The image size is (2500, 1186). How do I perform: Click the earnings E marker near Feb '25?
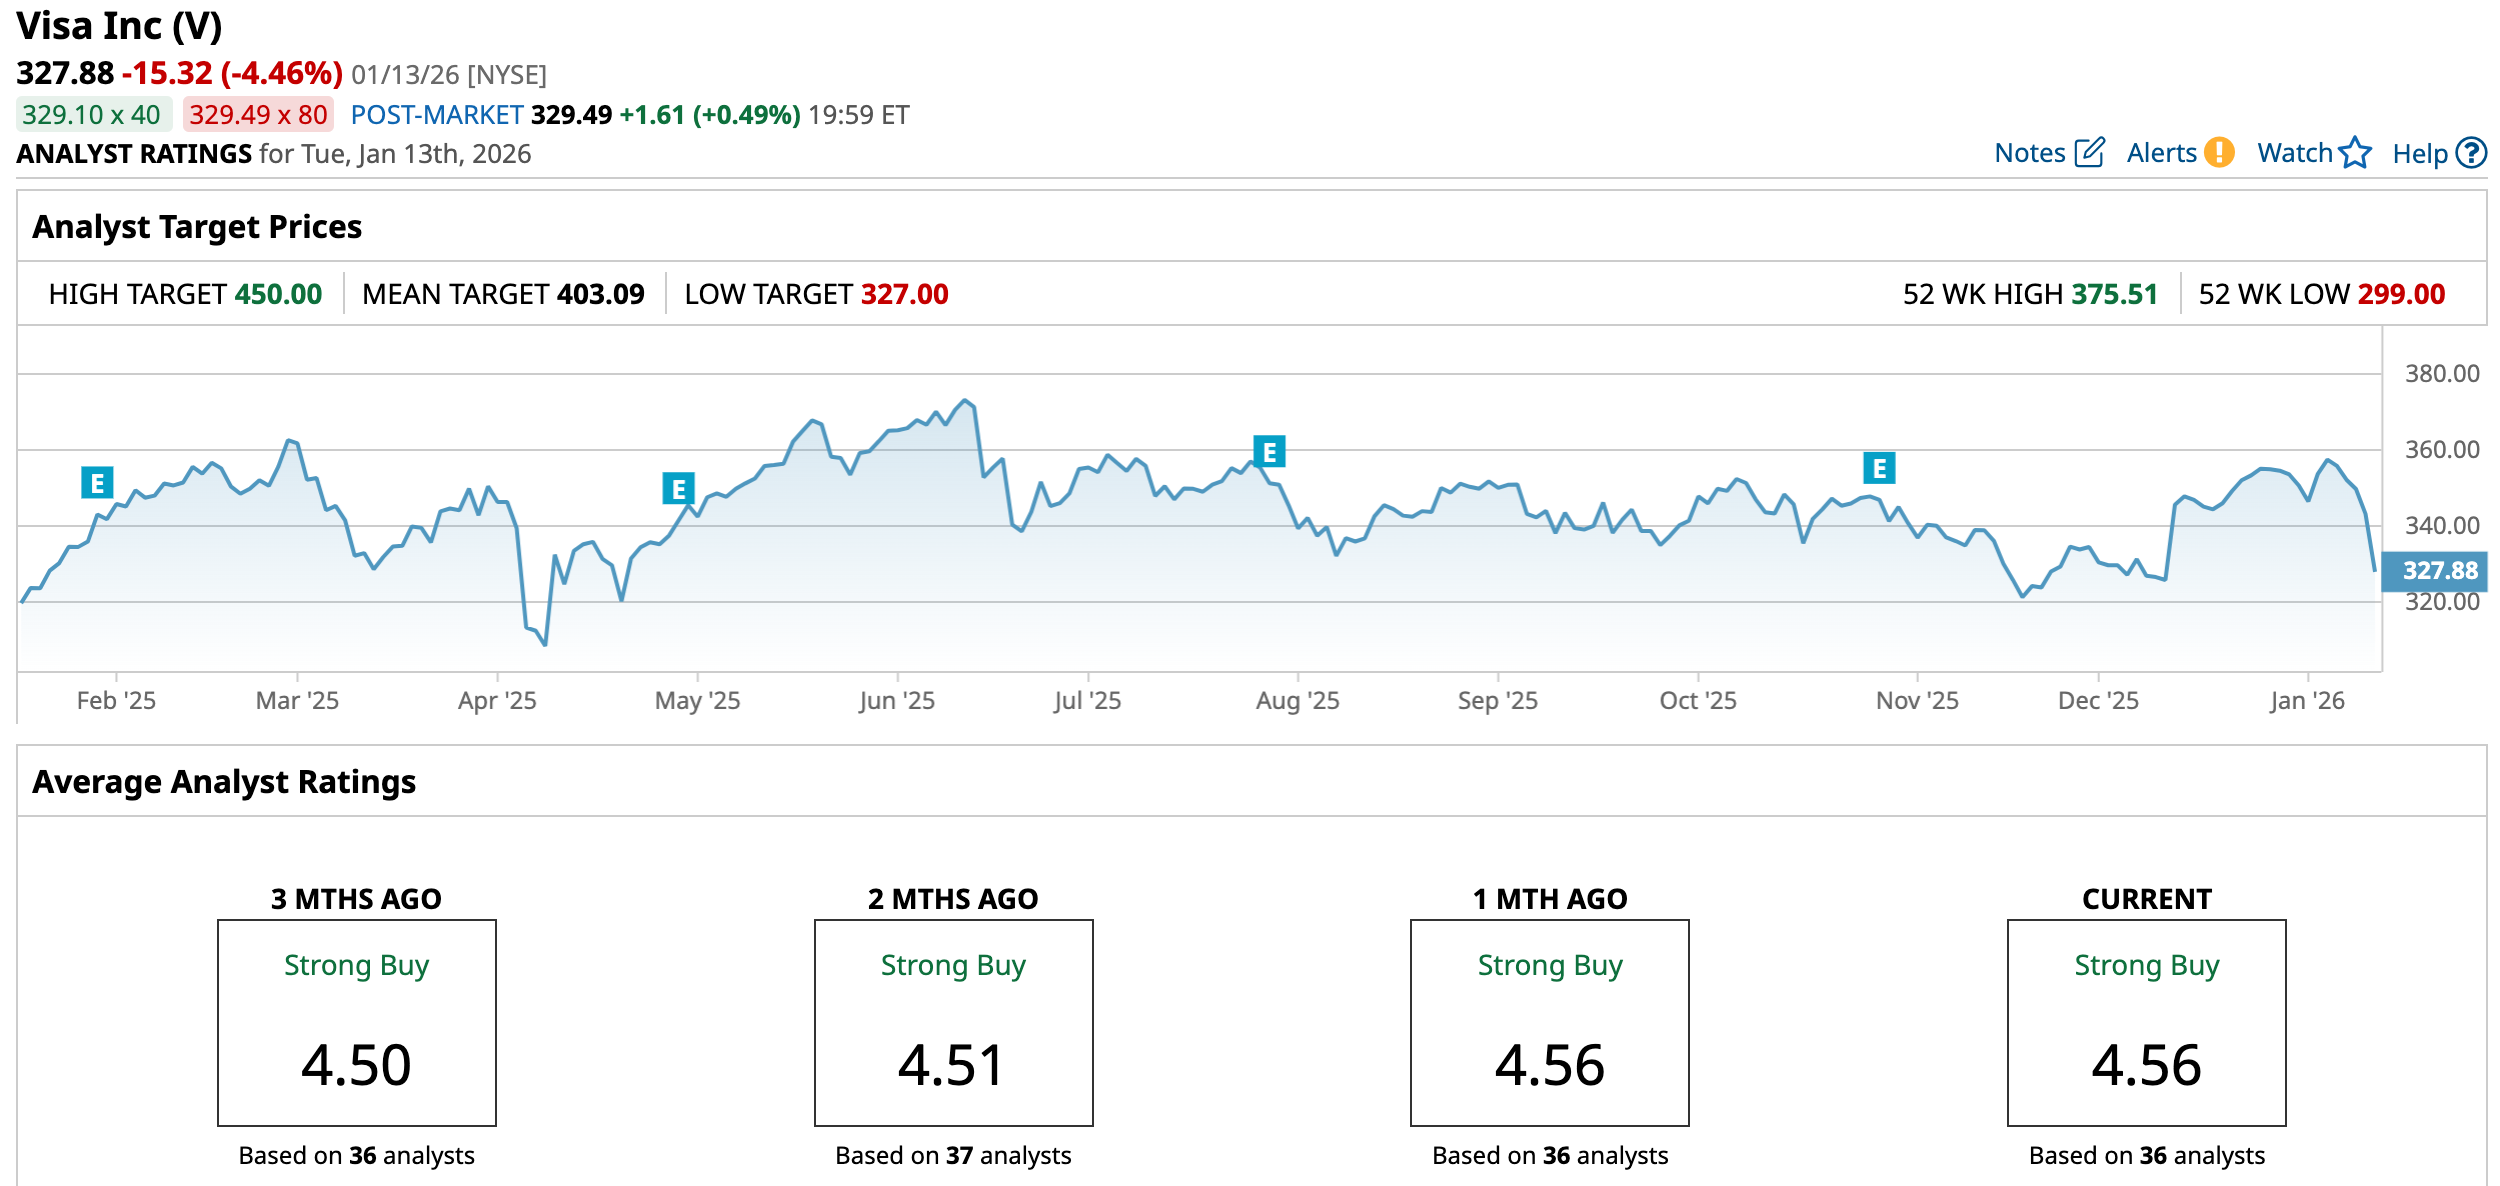tap(97, 483)
